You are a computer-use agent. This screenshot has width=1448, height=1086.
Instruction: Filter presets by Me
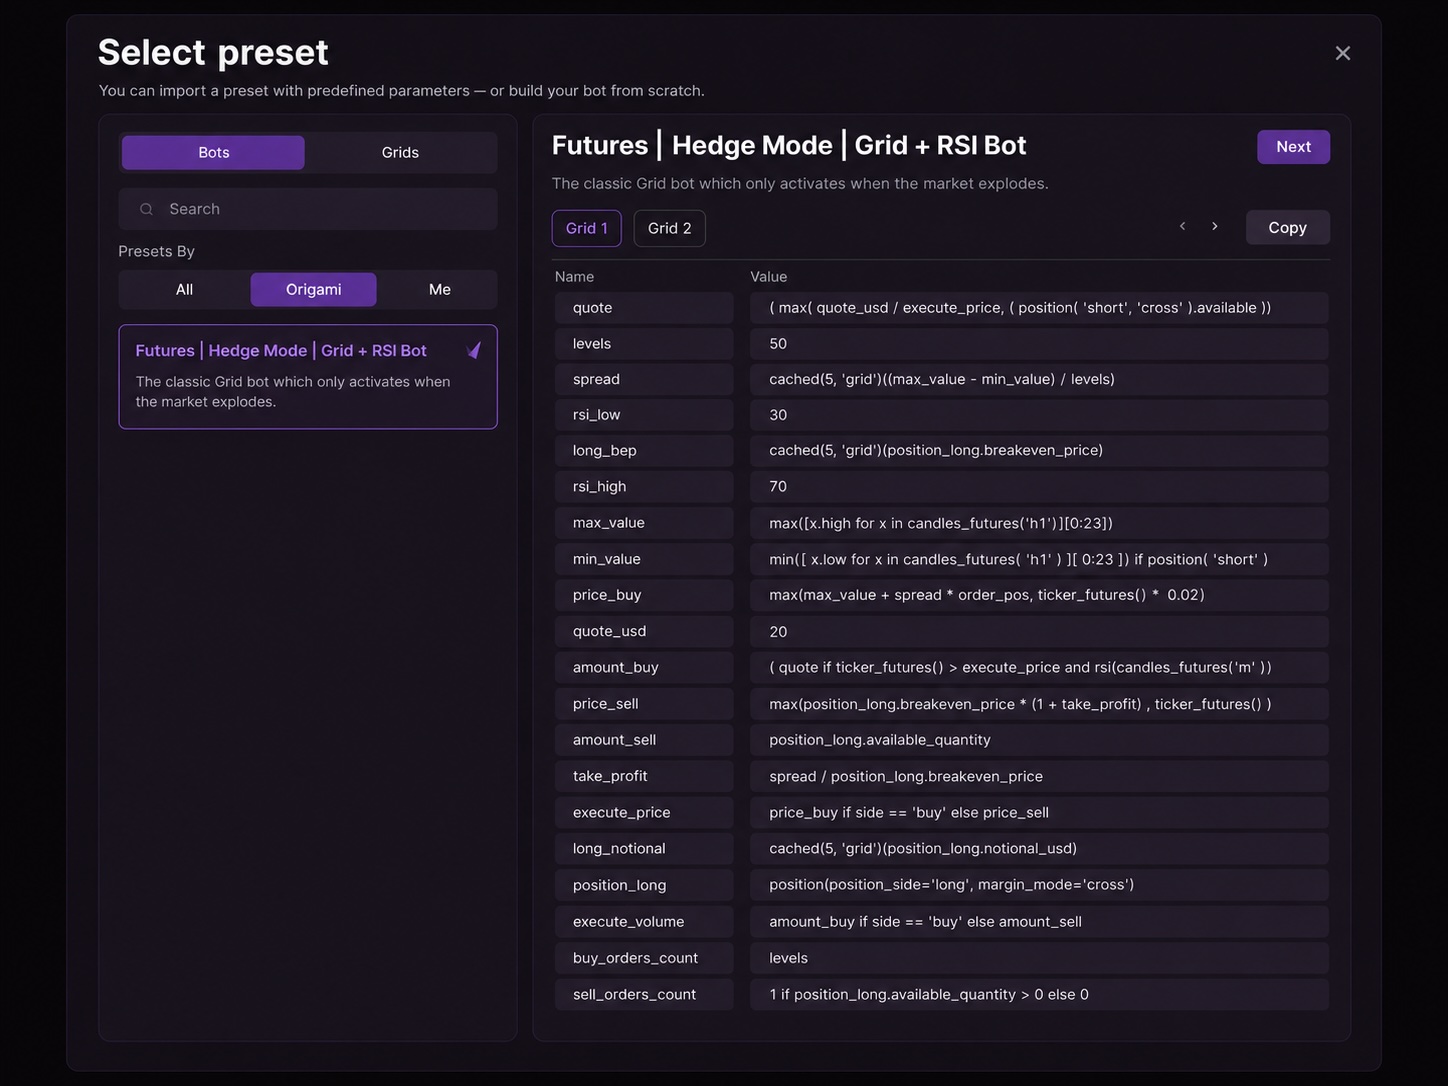(x=439, y=290)
